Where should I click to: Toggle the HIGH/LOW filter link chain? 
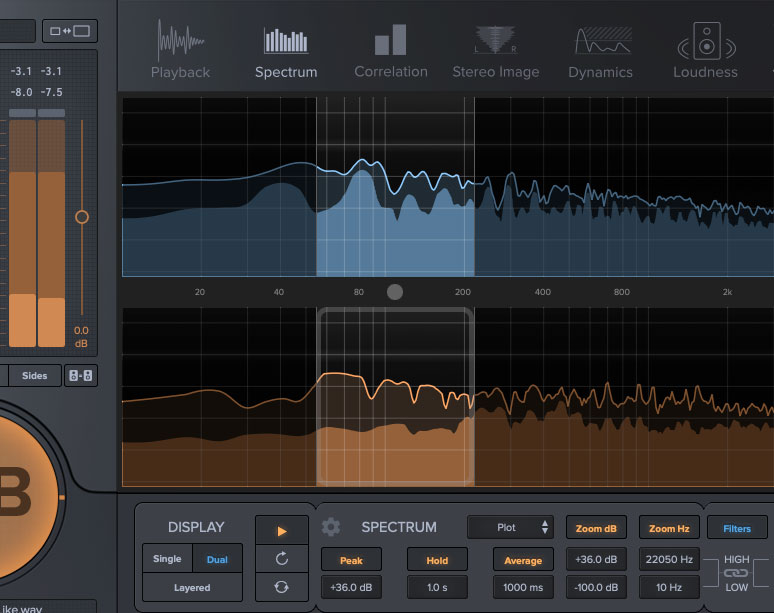736,573
